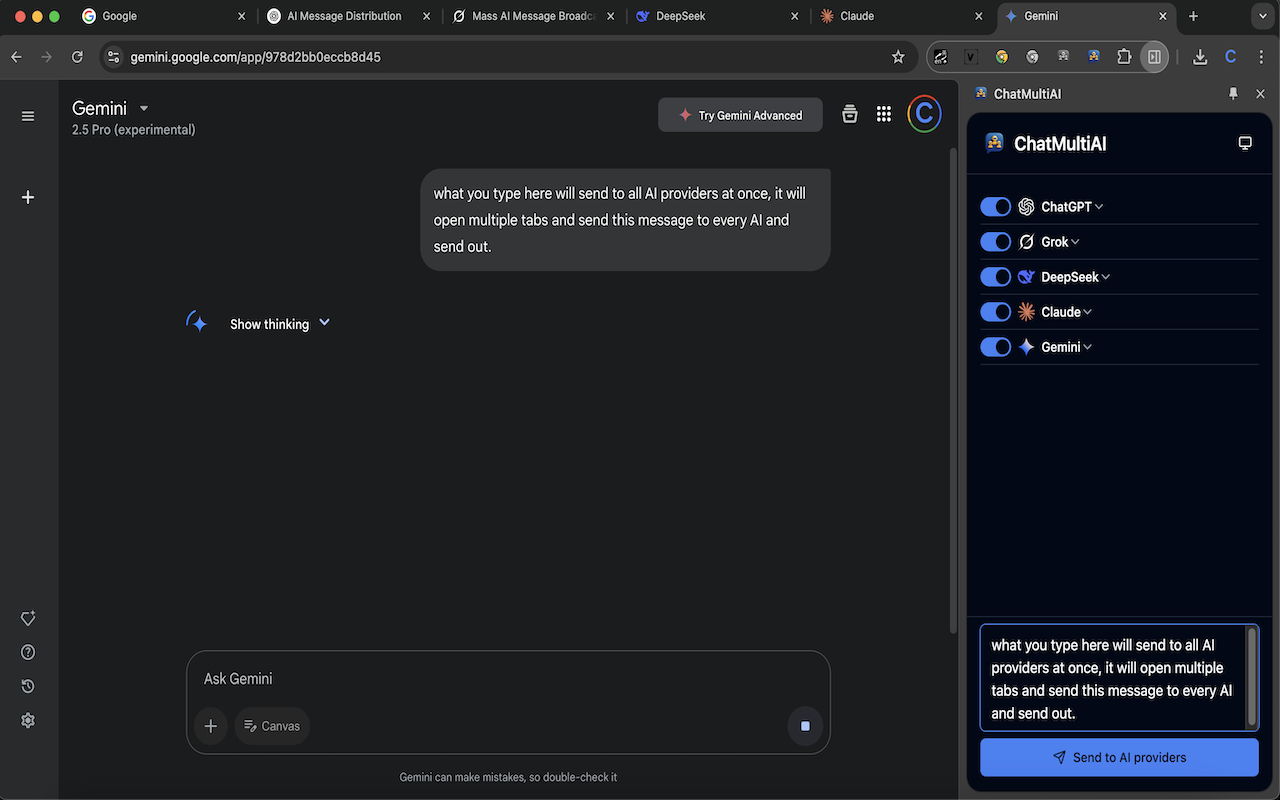Screen dimensions: 1280x800
Task: Go back to previous page
Action: [16, 57]
